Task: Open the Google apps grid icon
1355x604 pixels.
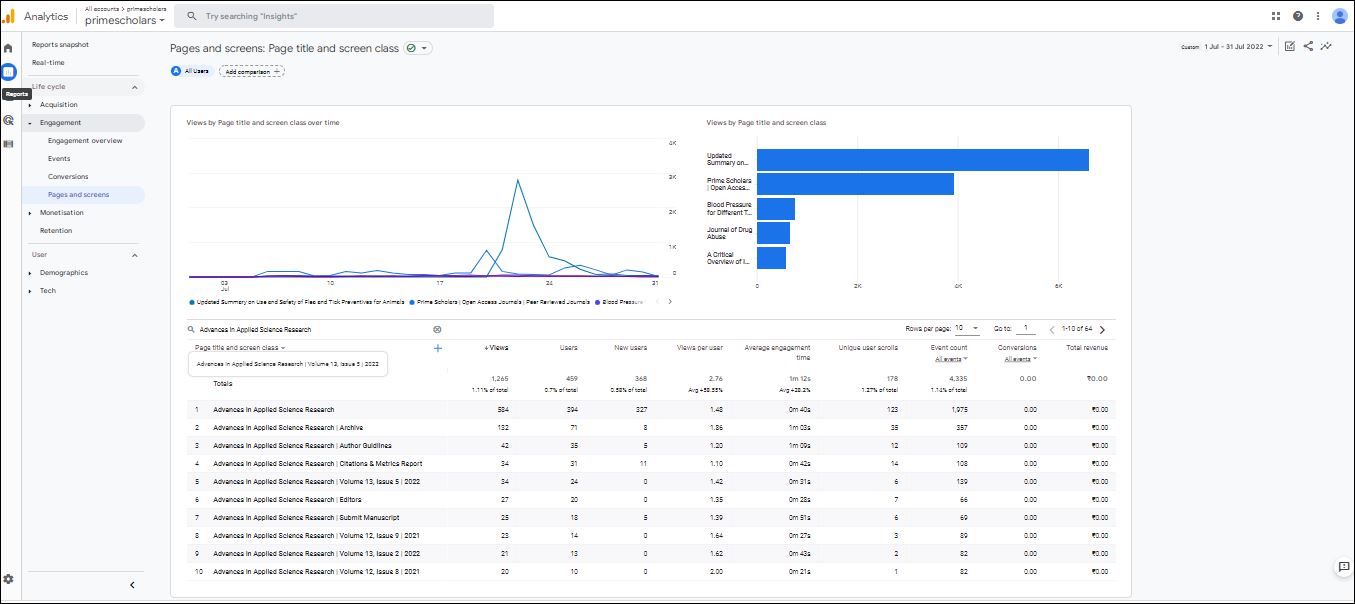Action: click(1276, 16)
